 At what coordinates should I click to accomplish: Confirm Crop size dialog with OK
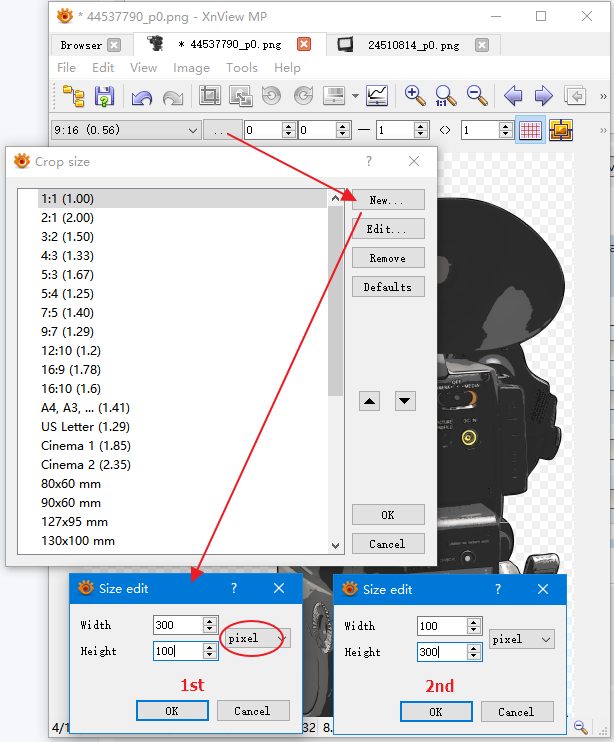pos(388,515)
